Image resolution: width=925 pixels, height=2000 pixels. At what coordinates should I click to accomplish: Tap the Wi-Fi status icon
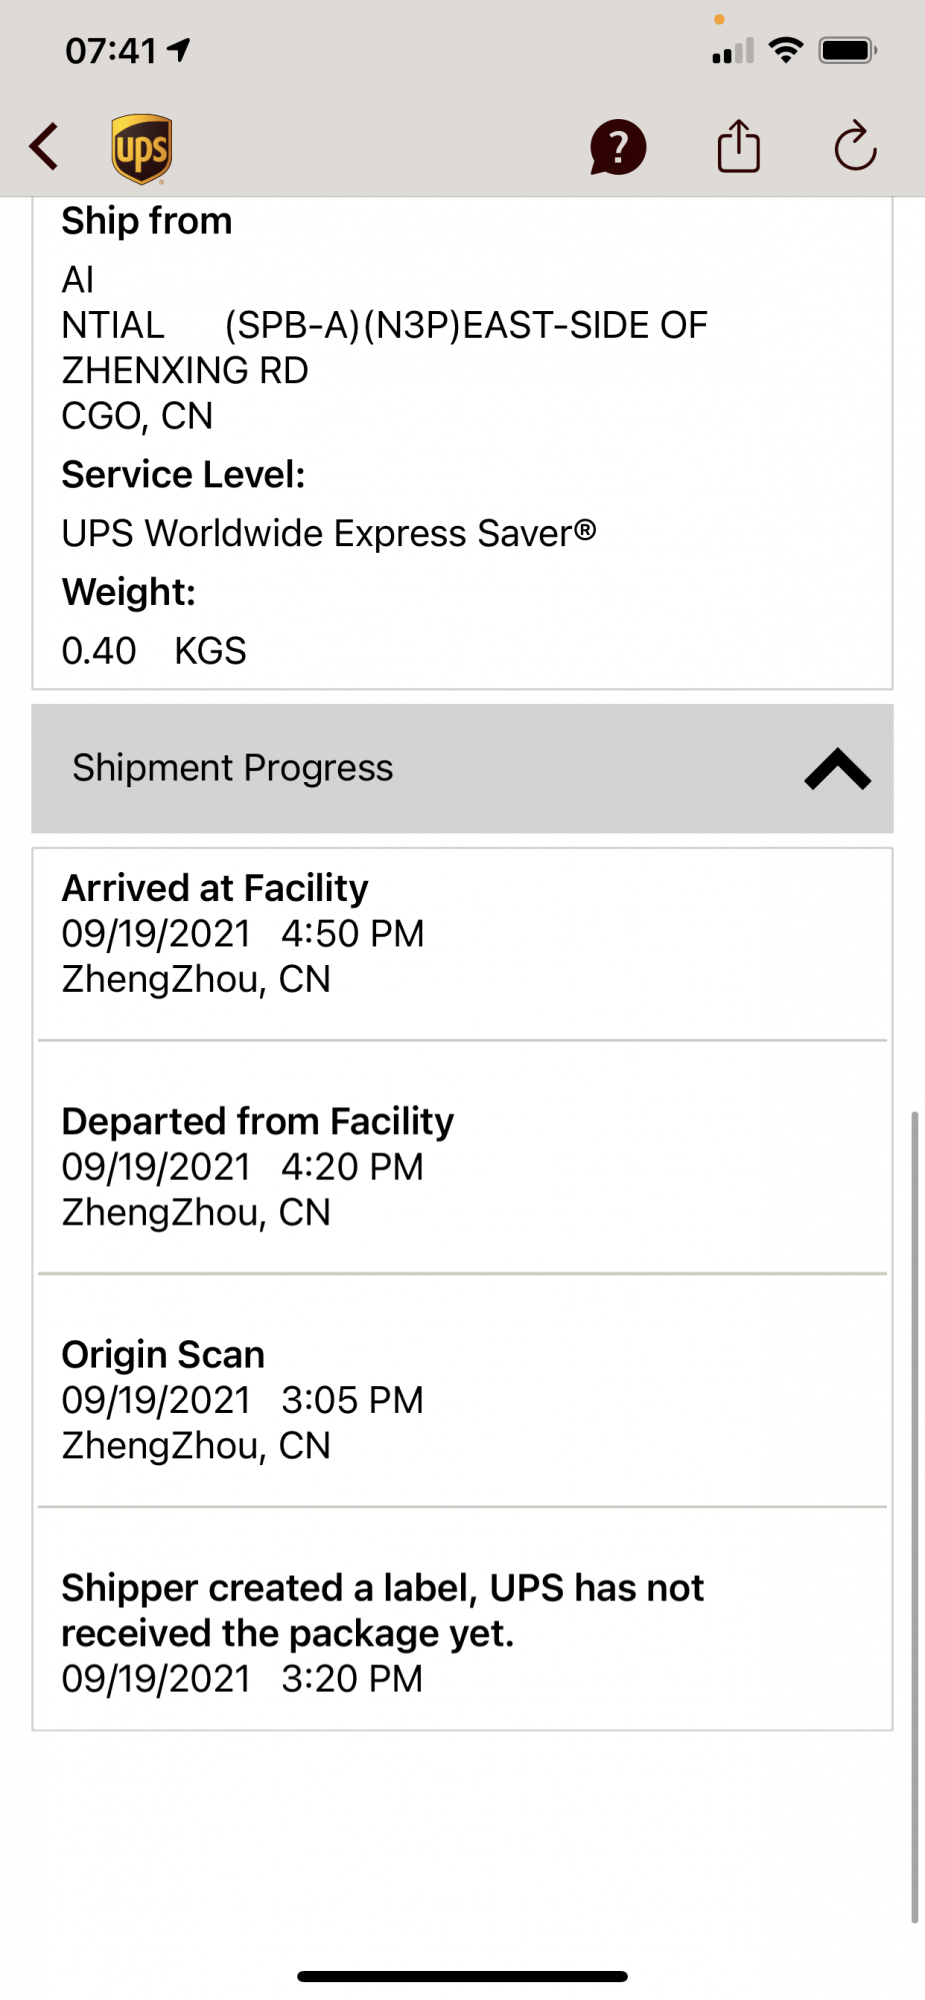787,50
